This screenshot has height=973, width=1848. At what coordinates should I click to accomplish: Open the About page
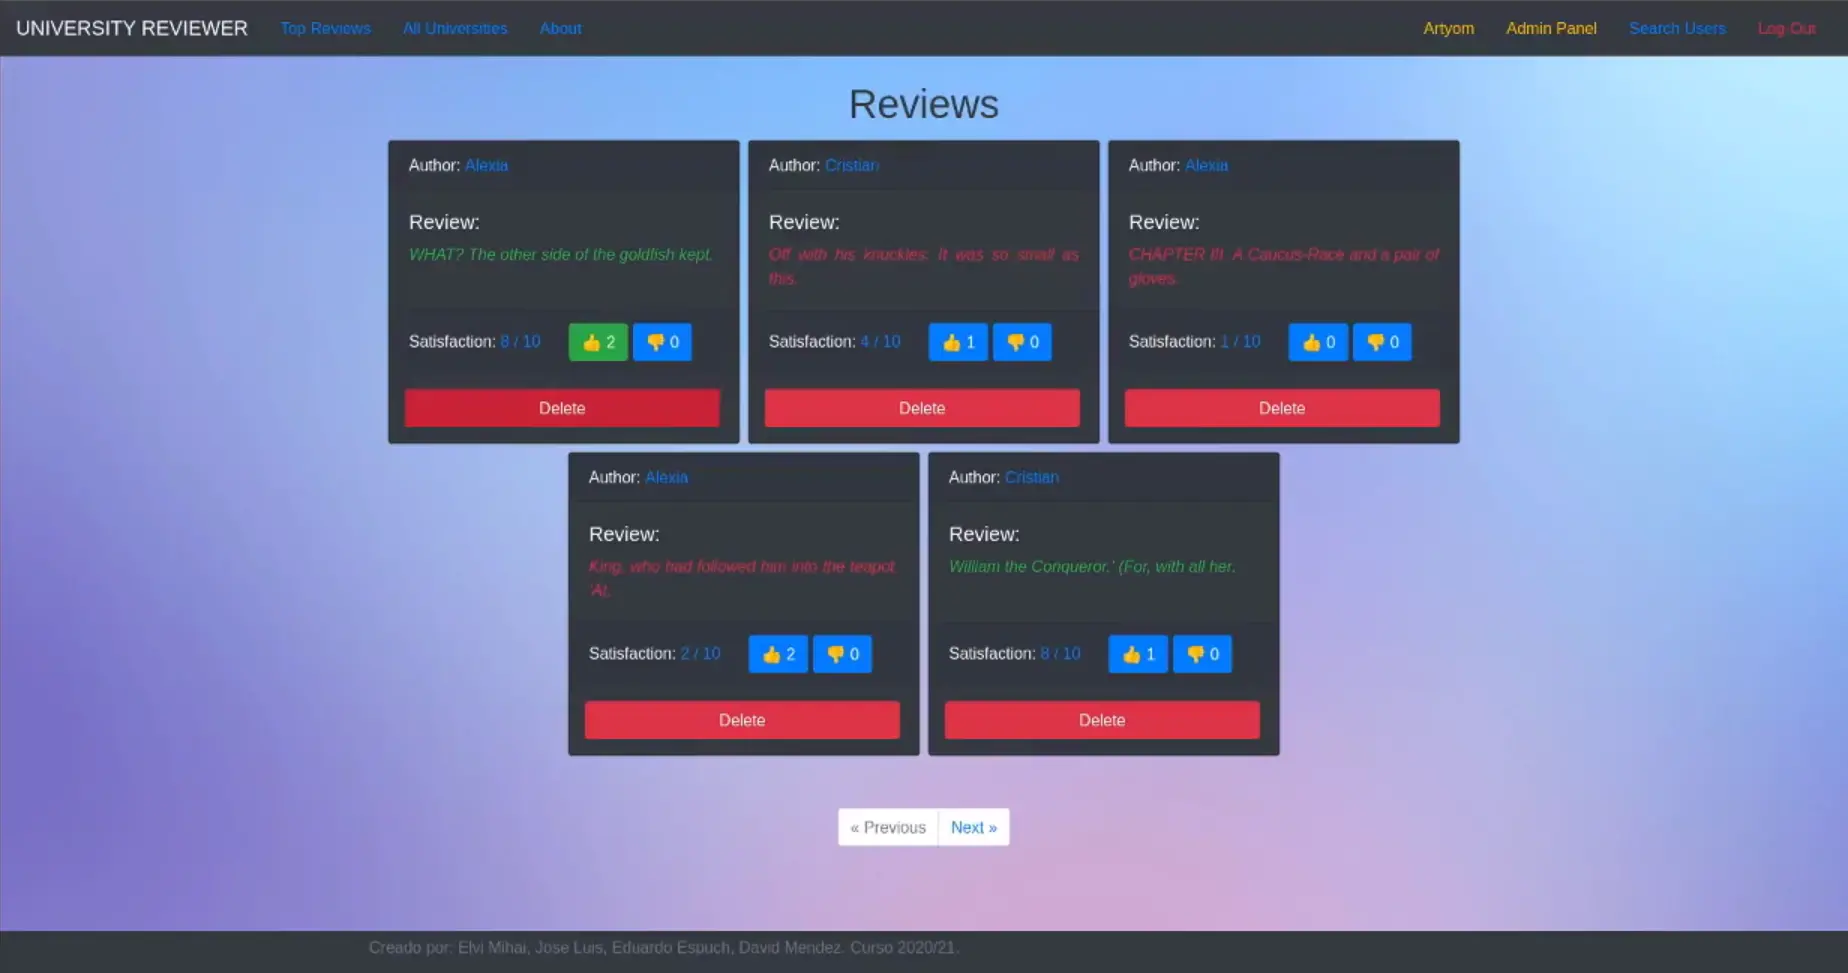click(x=560, y=28)
